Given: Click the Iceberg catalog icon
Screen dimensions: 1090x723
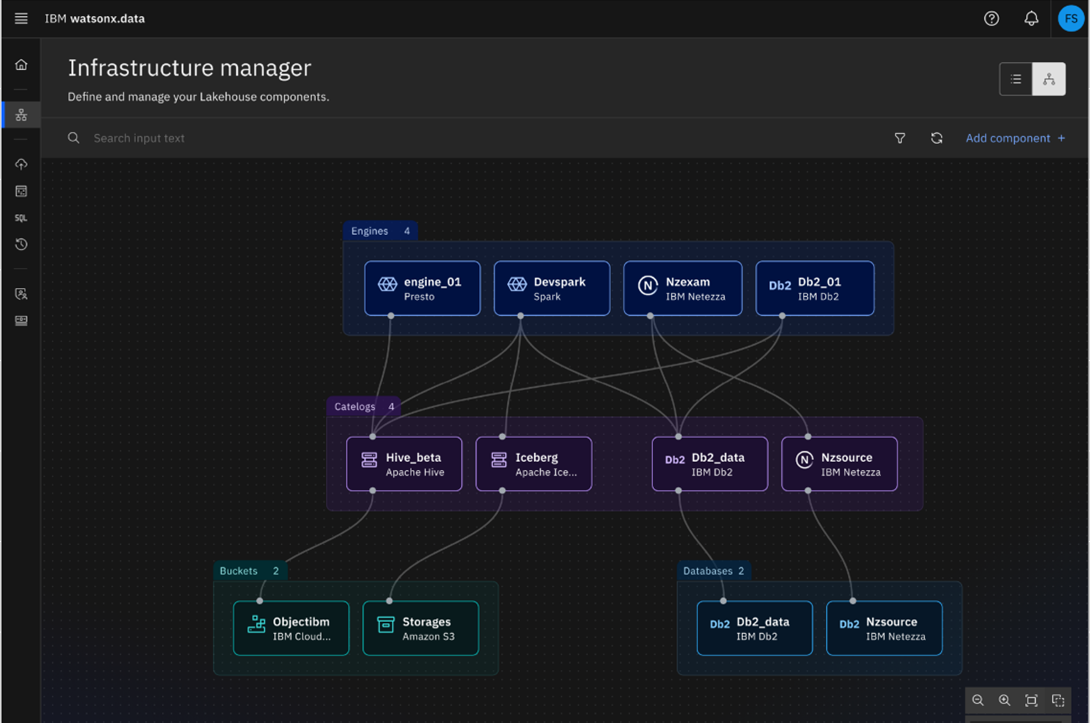Looking at the screenshot, I should point(499,460).
